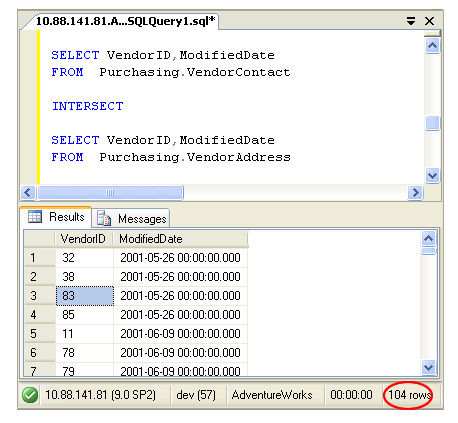Image resolution: width=458 pixels, height=423 pixels.
Task: Select VendorID cell 32
Action: tap(85, 258)
